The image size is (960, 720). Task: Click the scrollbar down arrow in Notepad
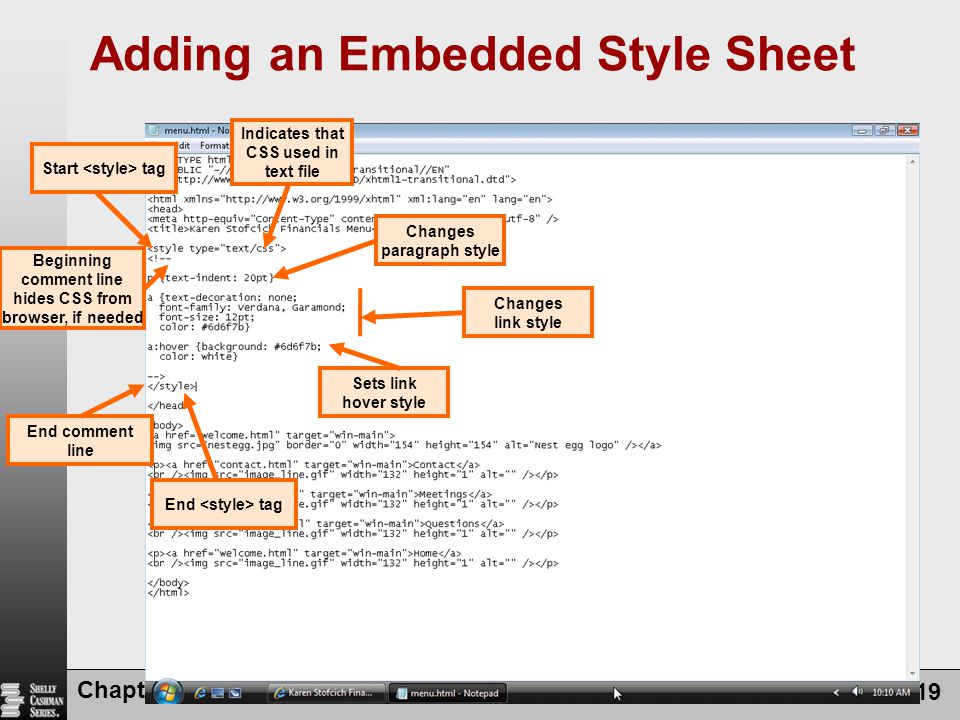(912, 673)
